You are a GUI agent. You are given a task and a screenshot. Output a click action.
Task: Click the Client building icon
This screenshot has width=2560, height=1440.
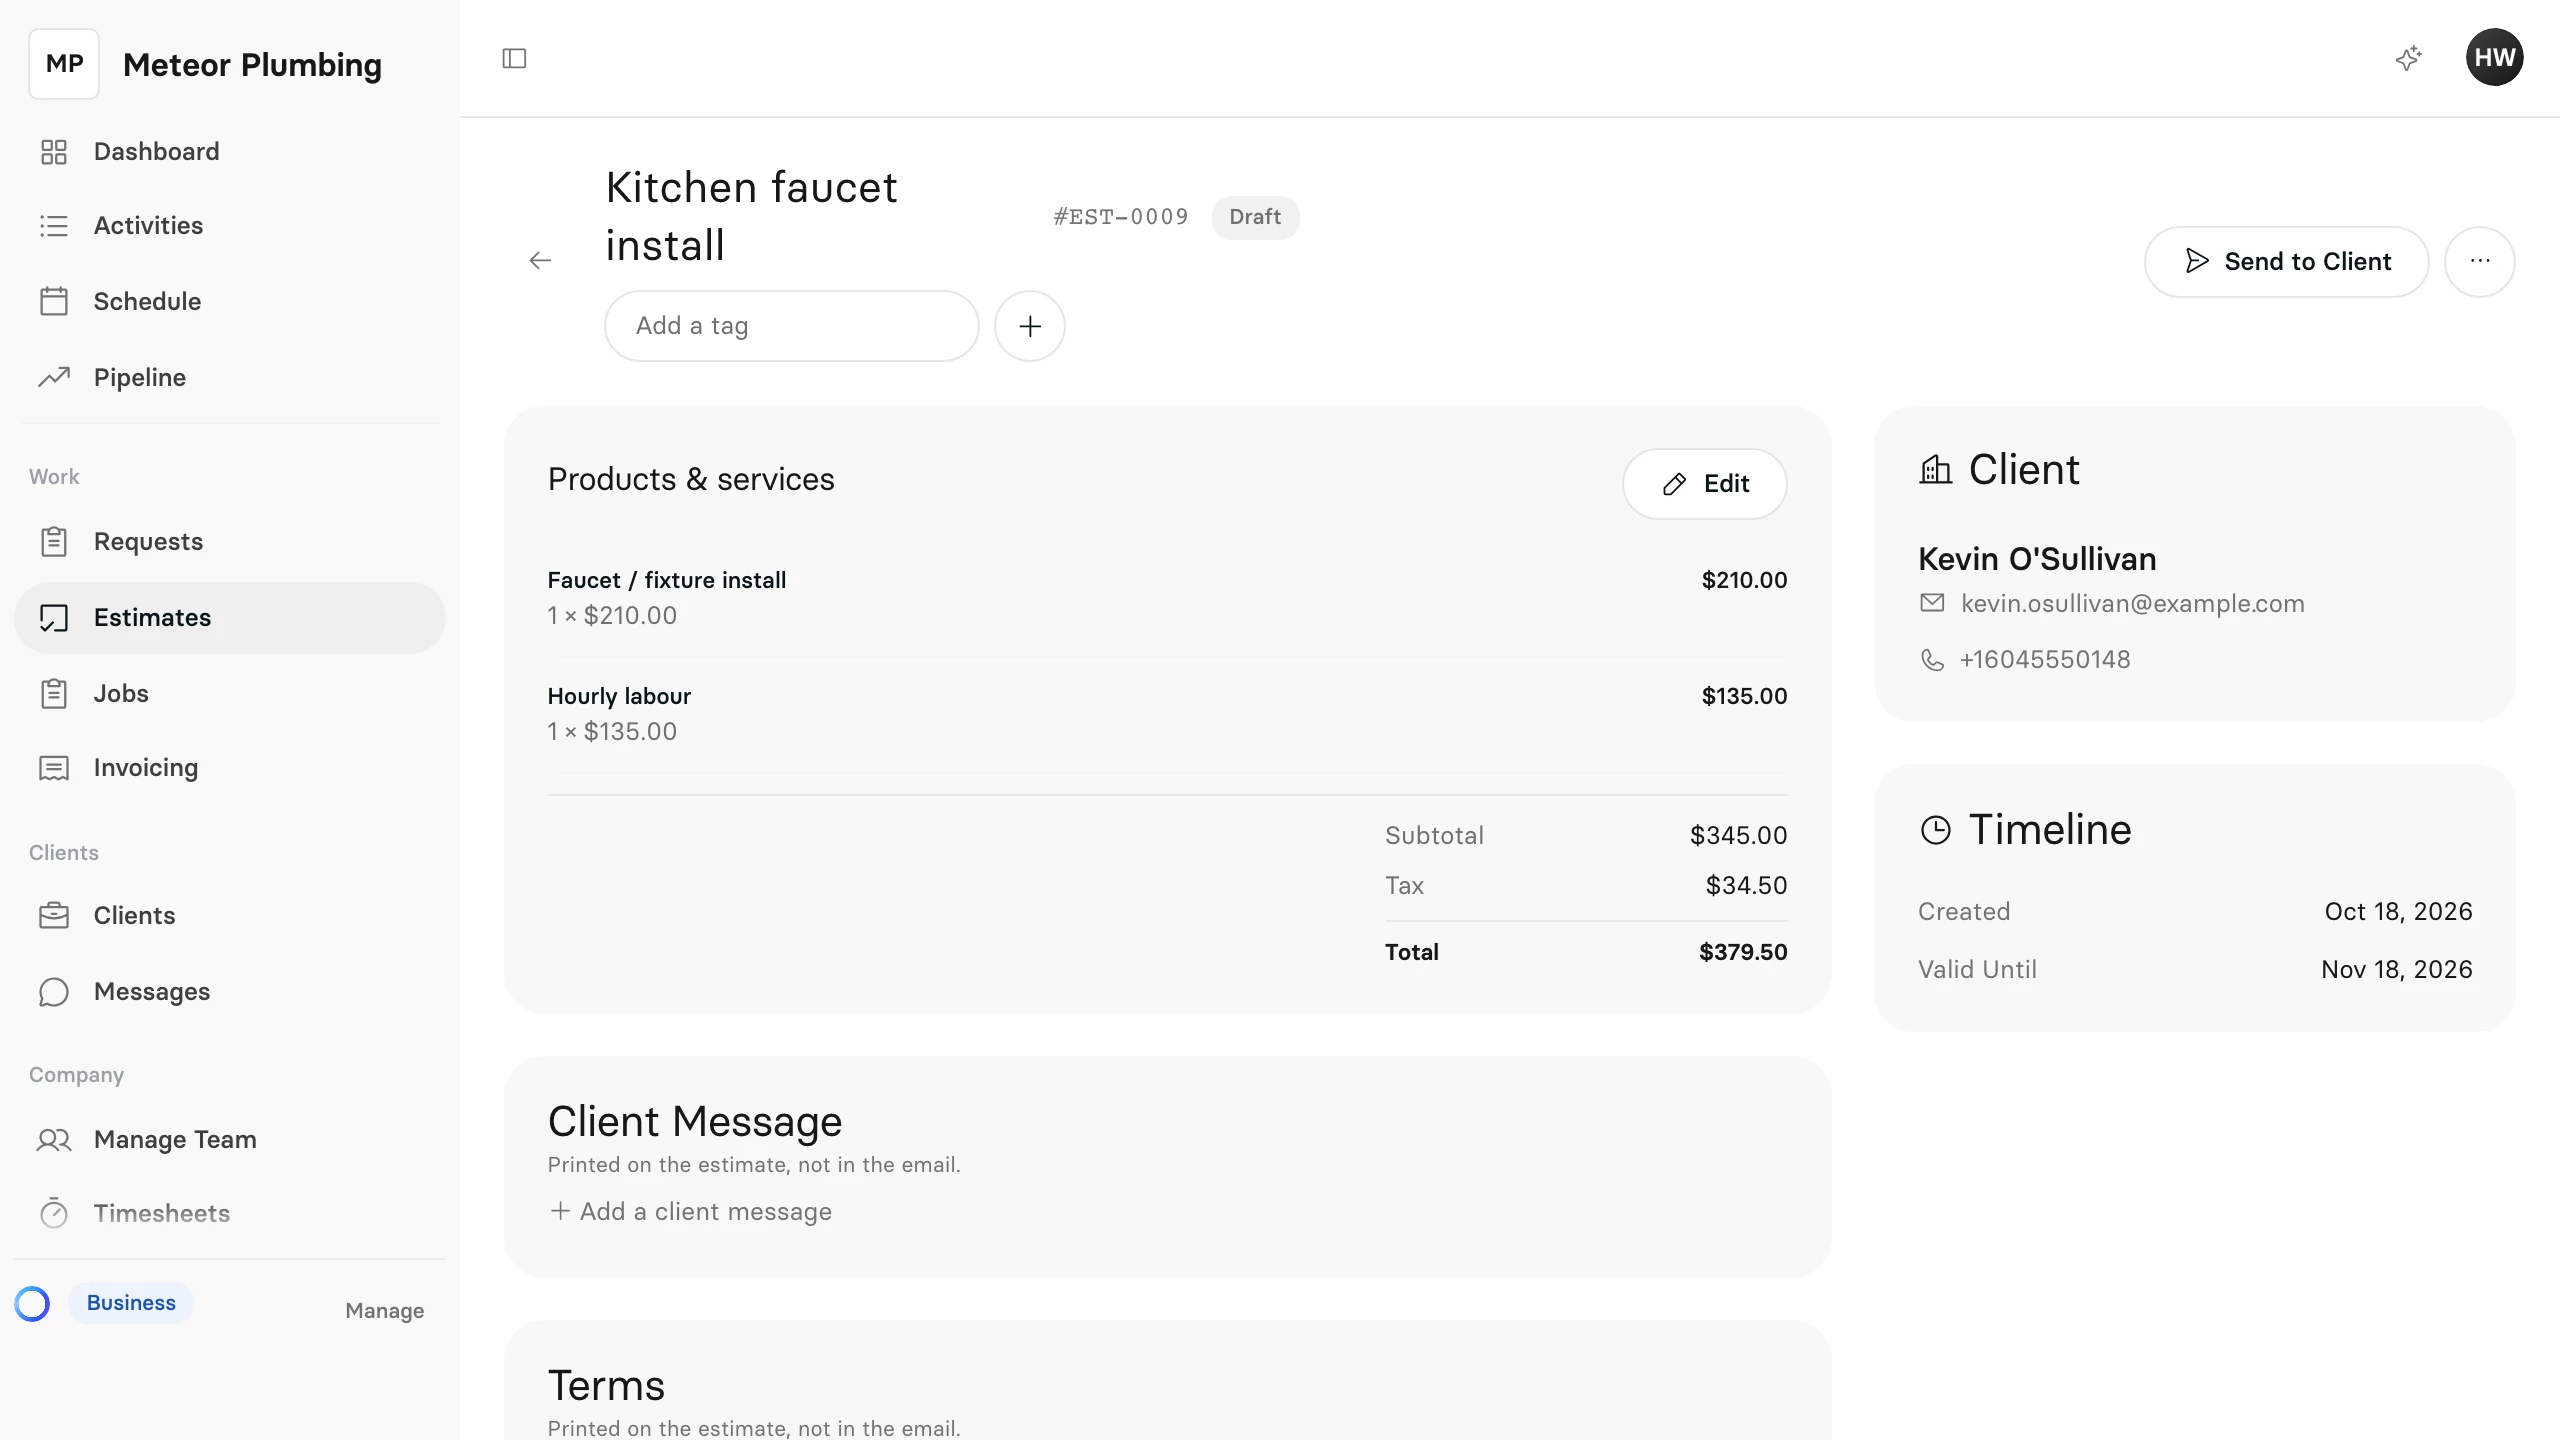click(x=1936, y=469)
